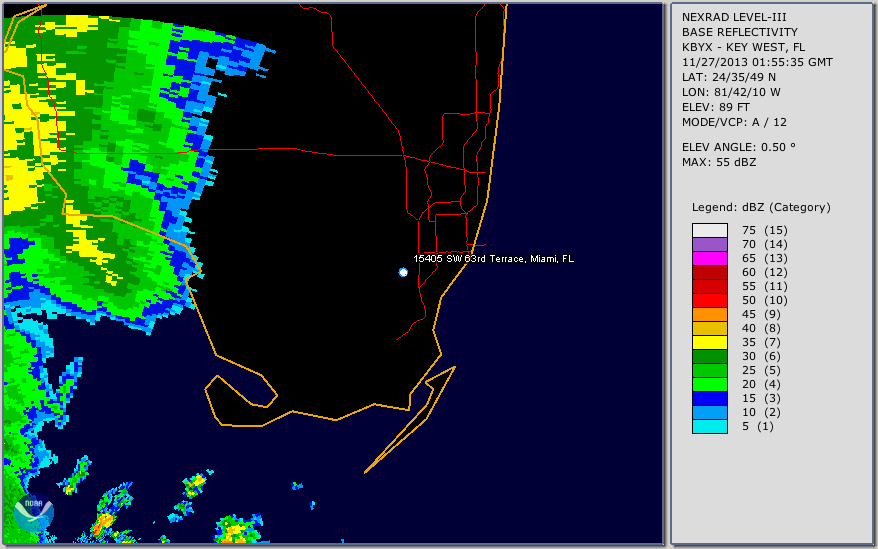Select the ELEV: 89 FT text
The image size is (878, 549).
(x=716, y=107)
